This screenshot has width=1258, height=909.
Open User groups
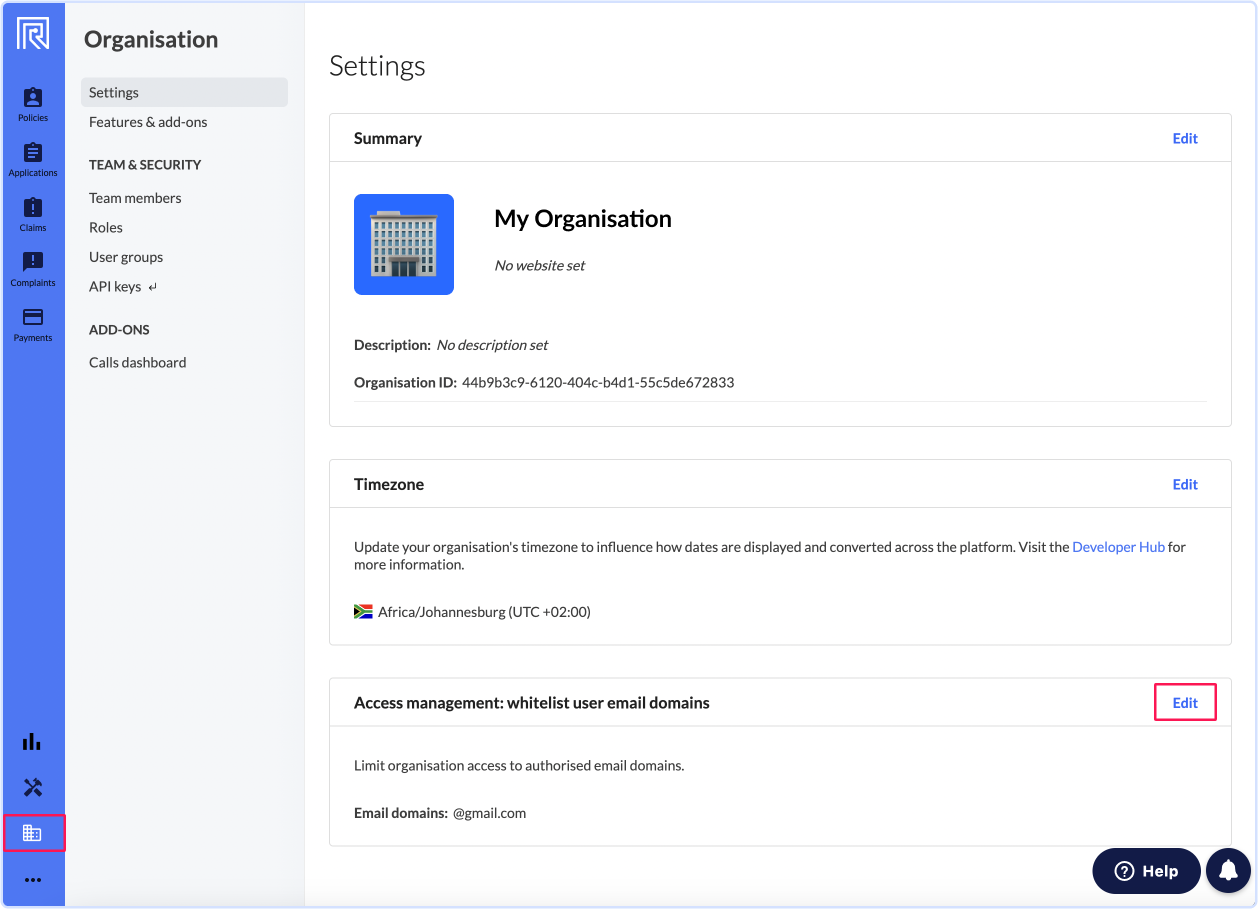point(126,257)
